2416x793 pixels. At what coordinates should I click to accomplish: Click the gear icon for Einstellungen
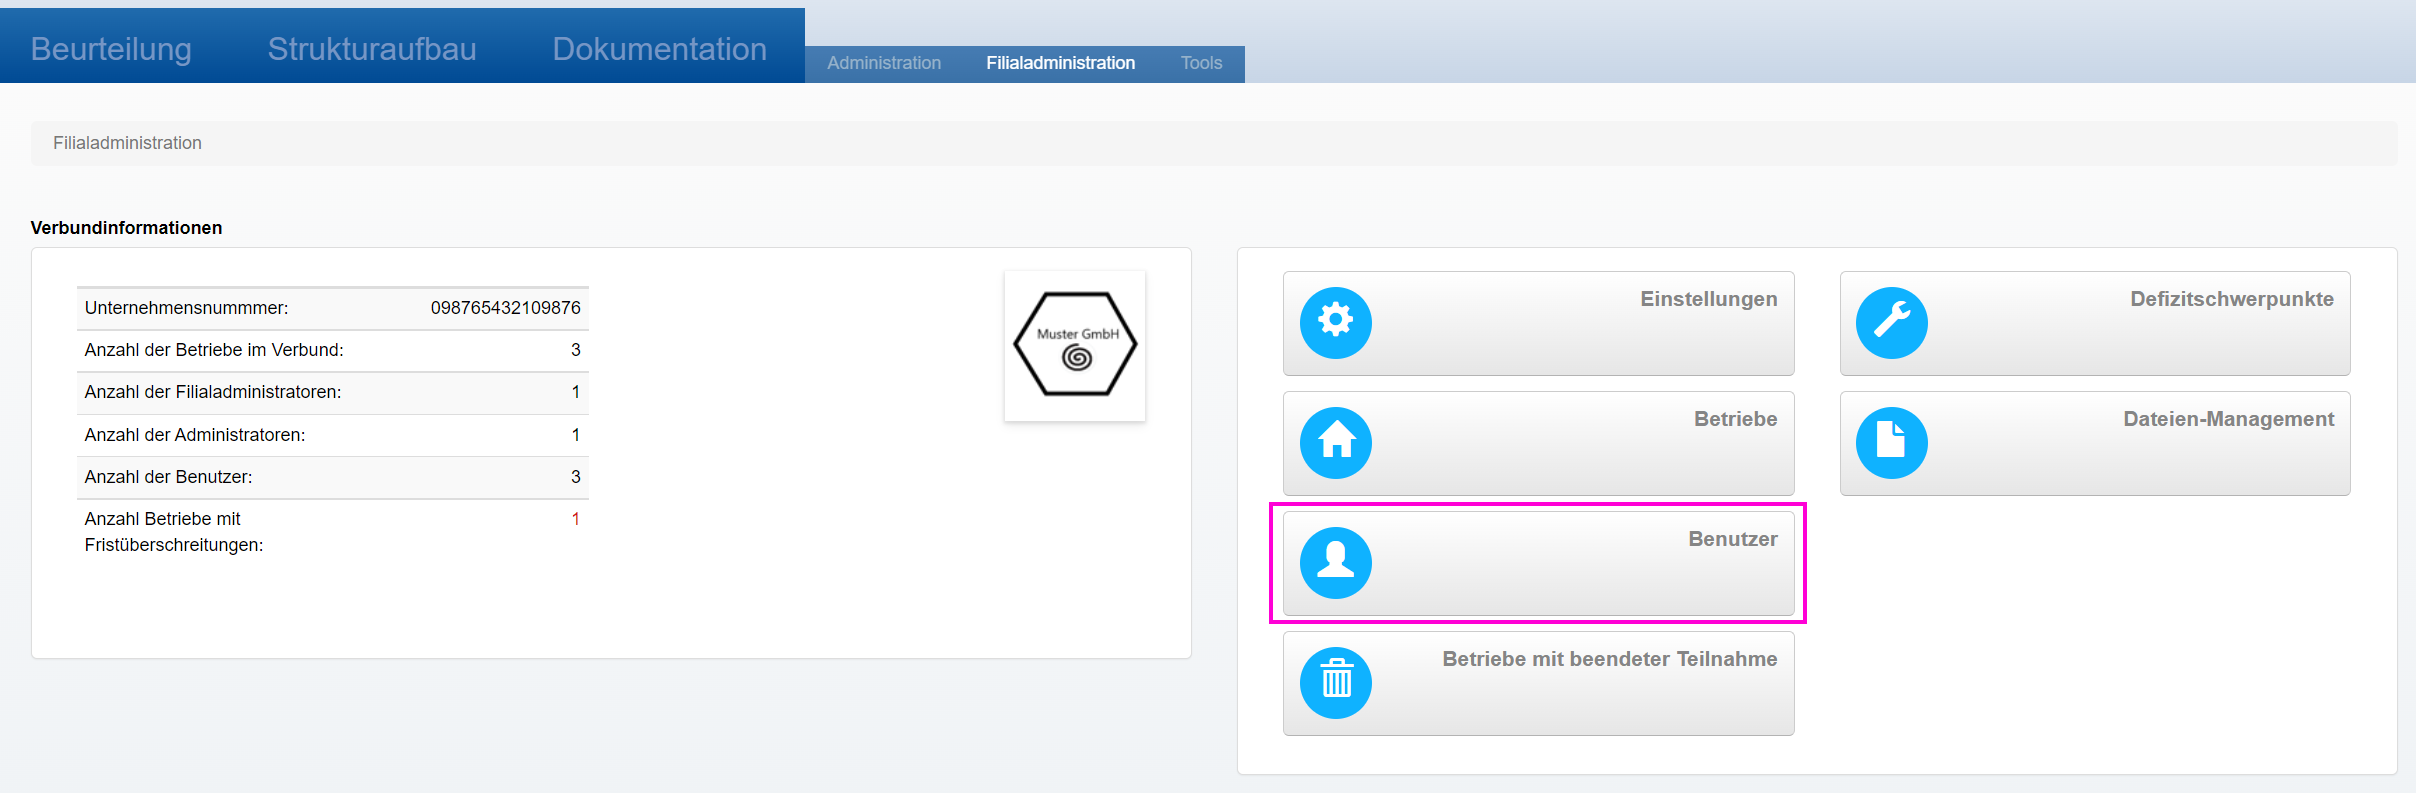click(x=1335, y=322)
